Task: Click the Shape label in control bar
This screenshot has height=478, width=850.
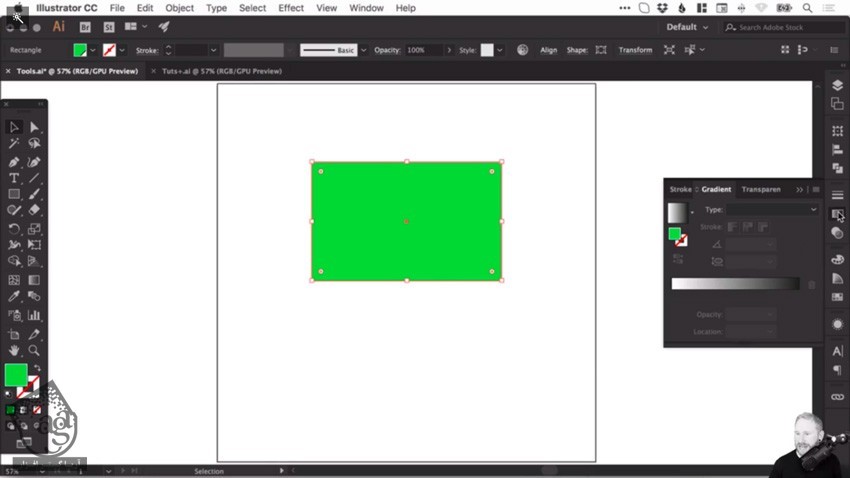Action: [x=577, y=50]
